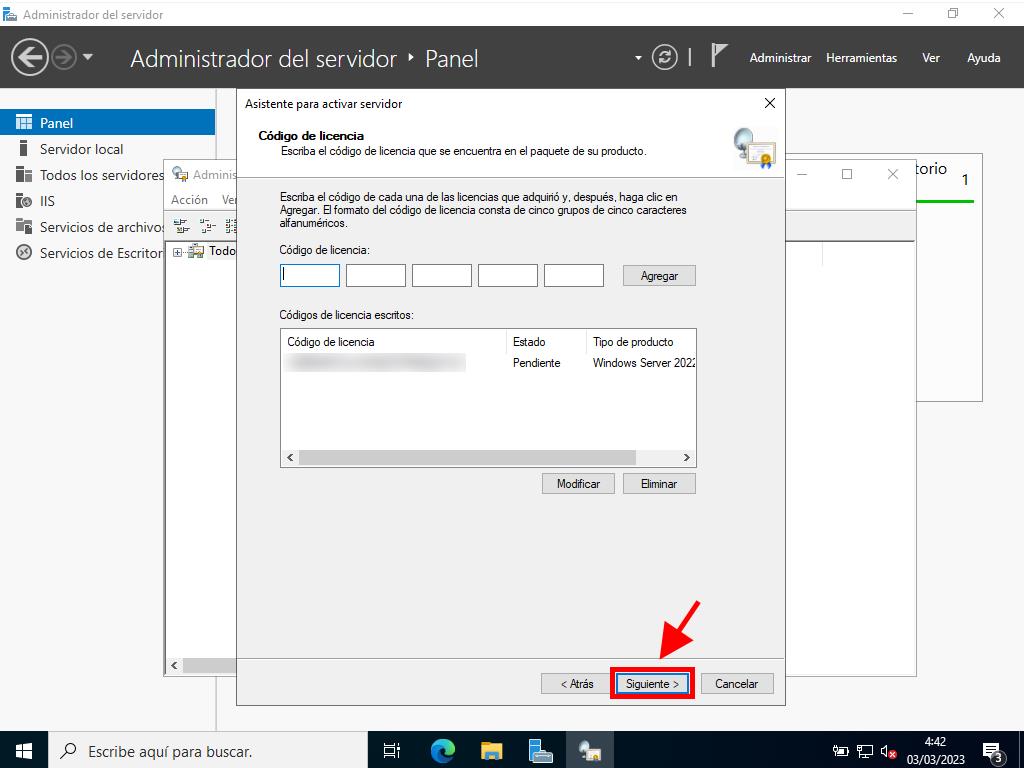This screenshot has width=1024, height=768.
Task: Open the dropdown arrow beside refresh icon
Action: point(639,58)
